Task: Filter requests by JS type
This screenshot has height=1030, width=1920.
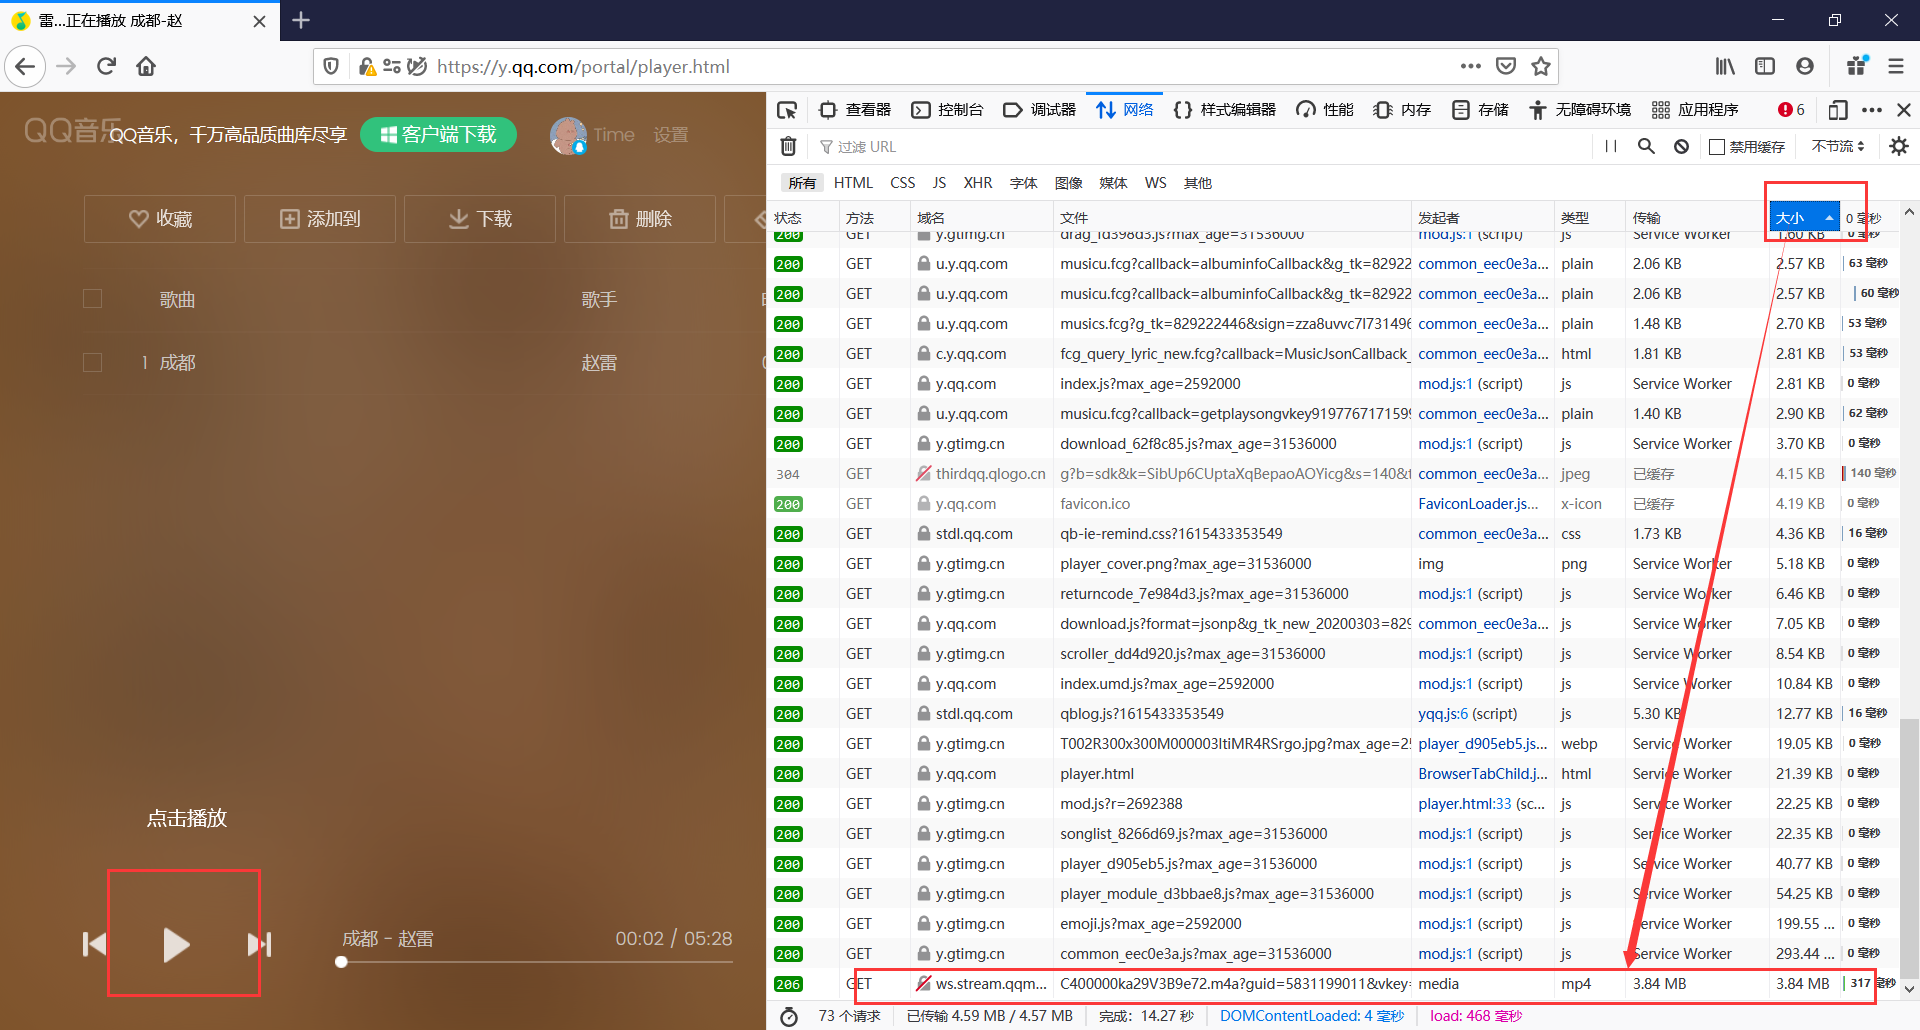Action: point(939,183)
